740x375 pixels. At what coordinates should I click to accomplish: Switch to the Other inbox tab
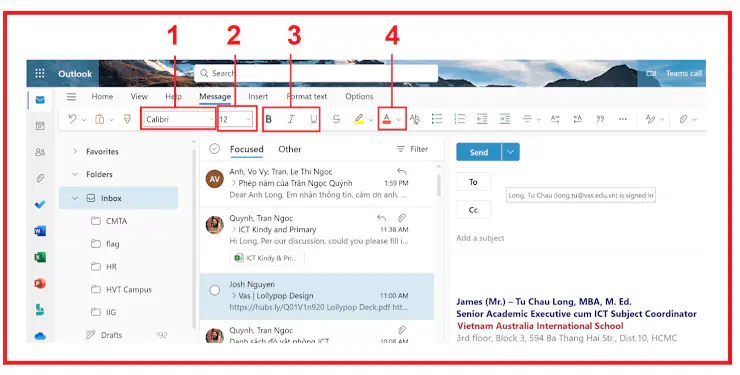pyautogui.click(x=290, y=149)
